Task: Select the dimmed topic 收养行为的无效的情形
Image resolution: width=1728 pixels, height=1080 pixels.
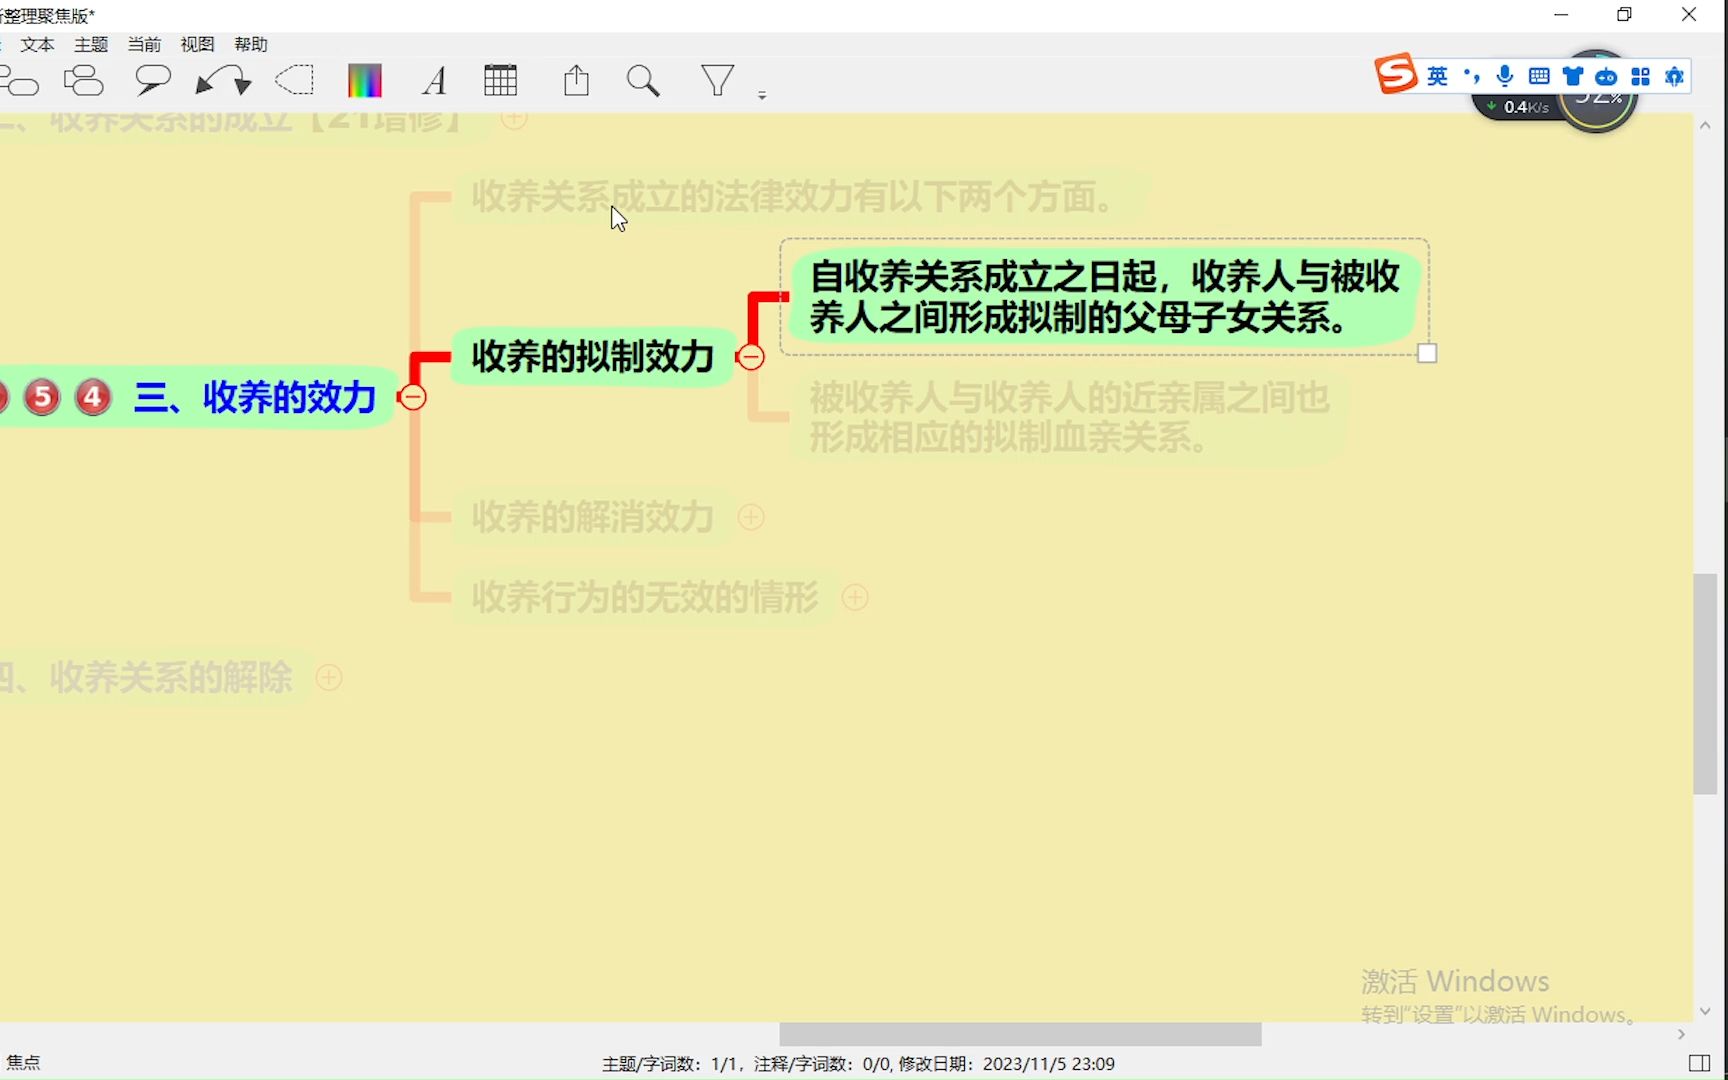Action: point(645,597)
